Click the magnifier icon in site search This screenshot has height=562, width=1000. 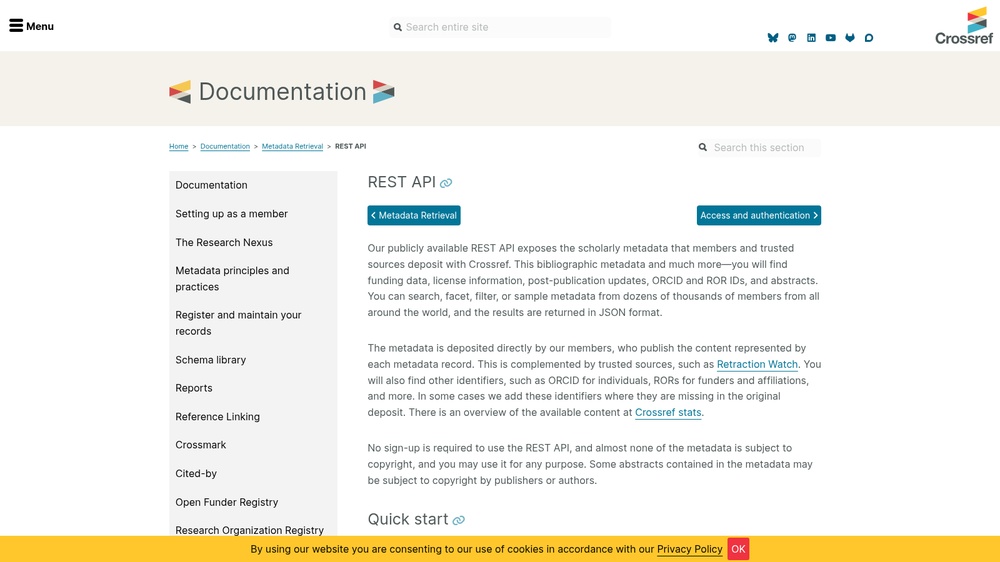(x=397, y=27)
